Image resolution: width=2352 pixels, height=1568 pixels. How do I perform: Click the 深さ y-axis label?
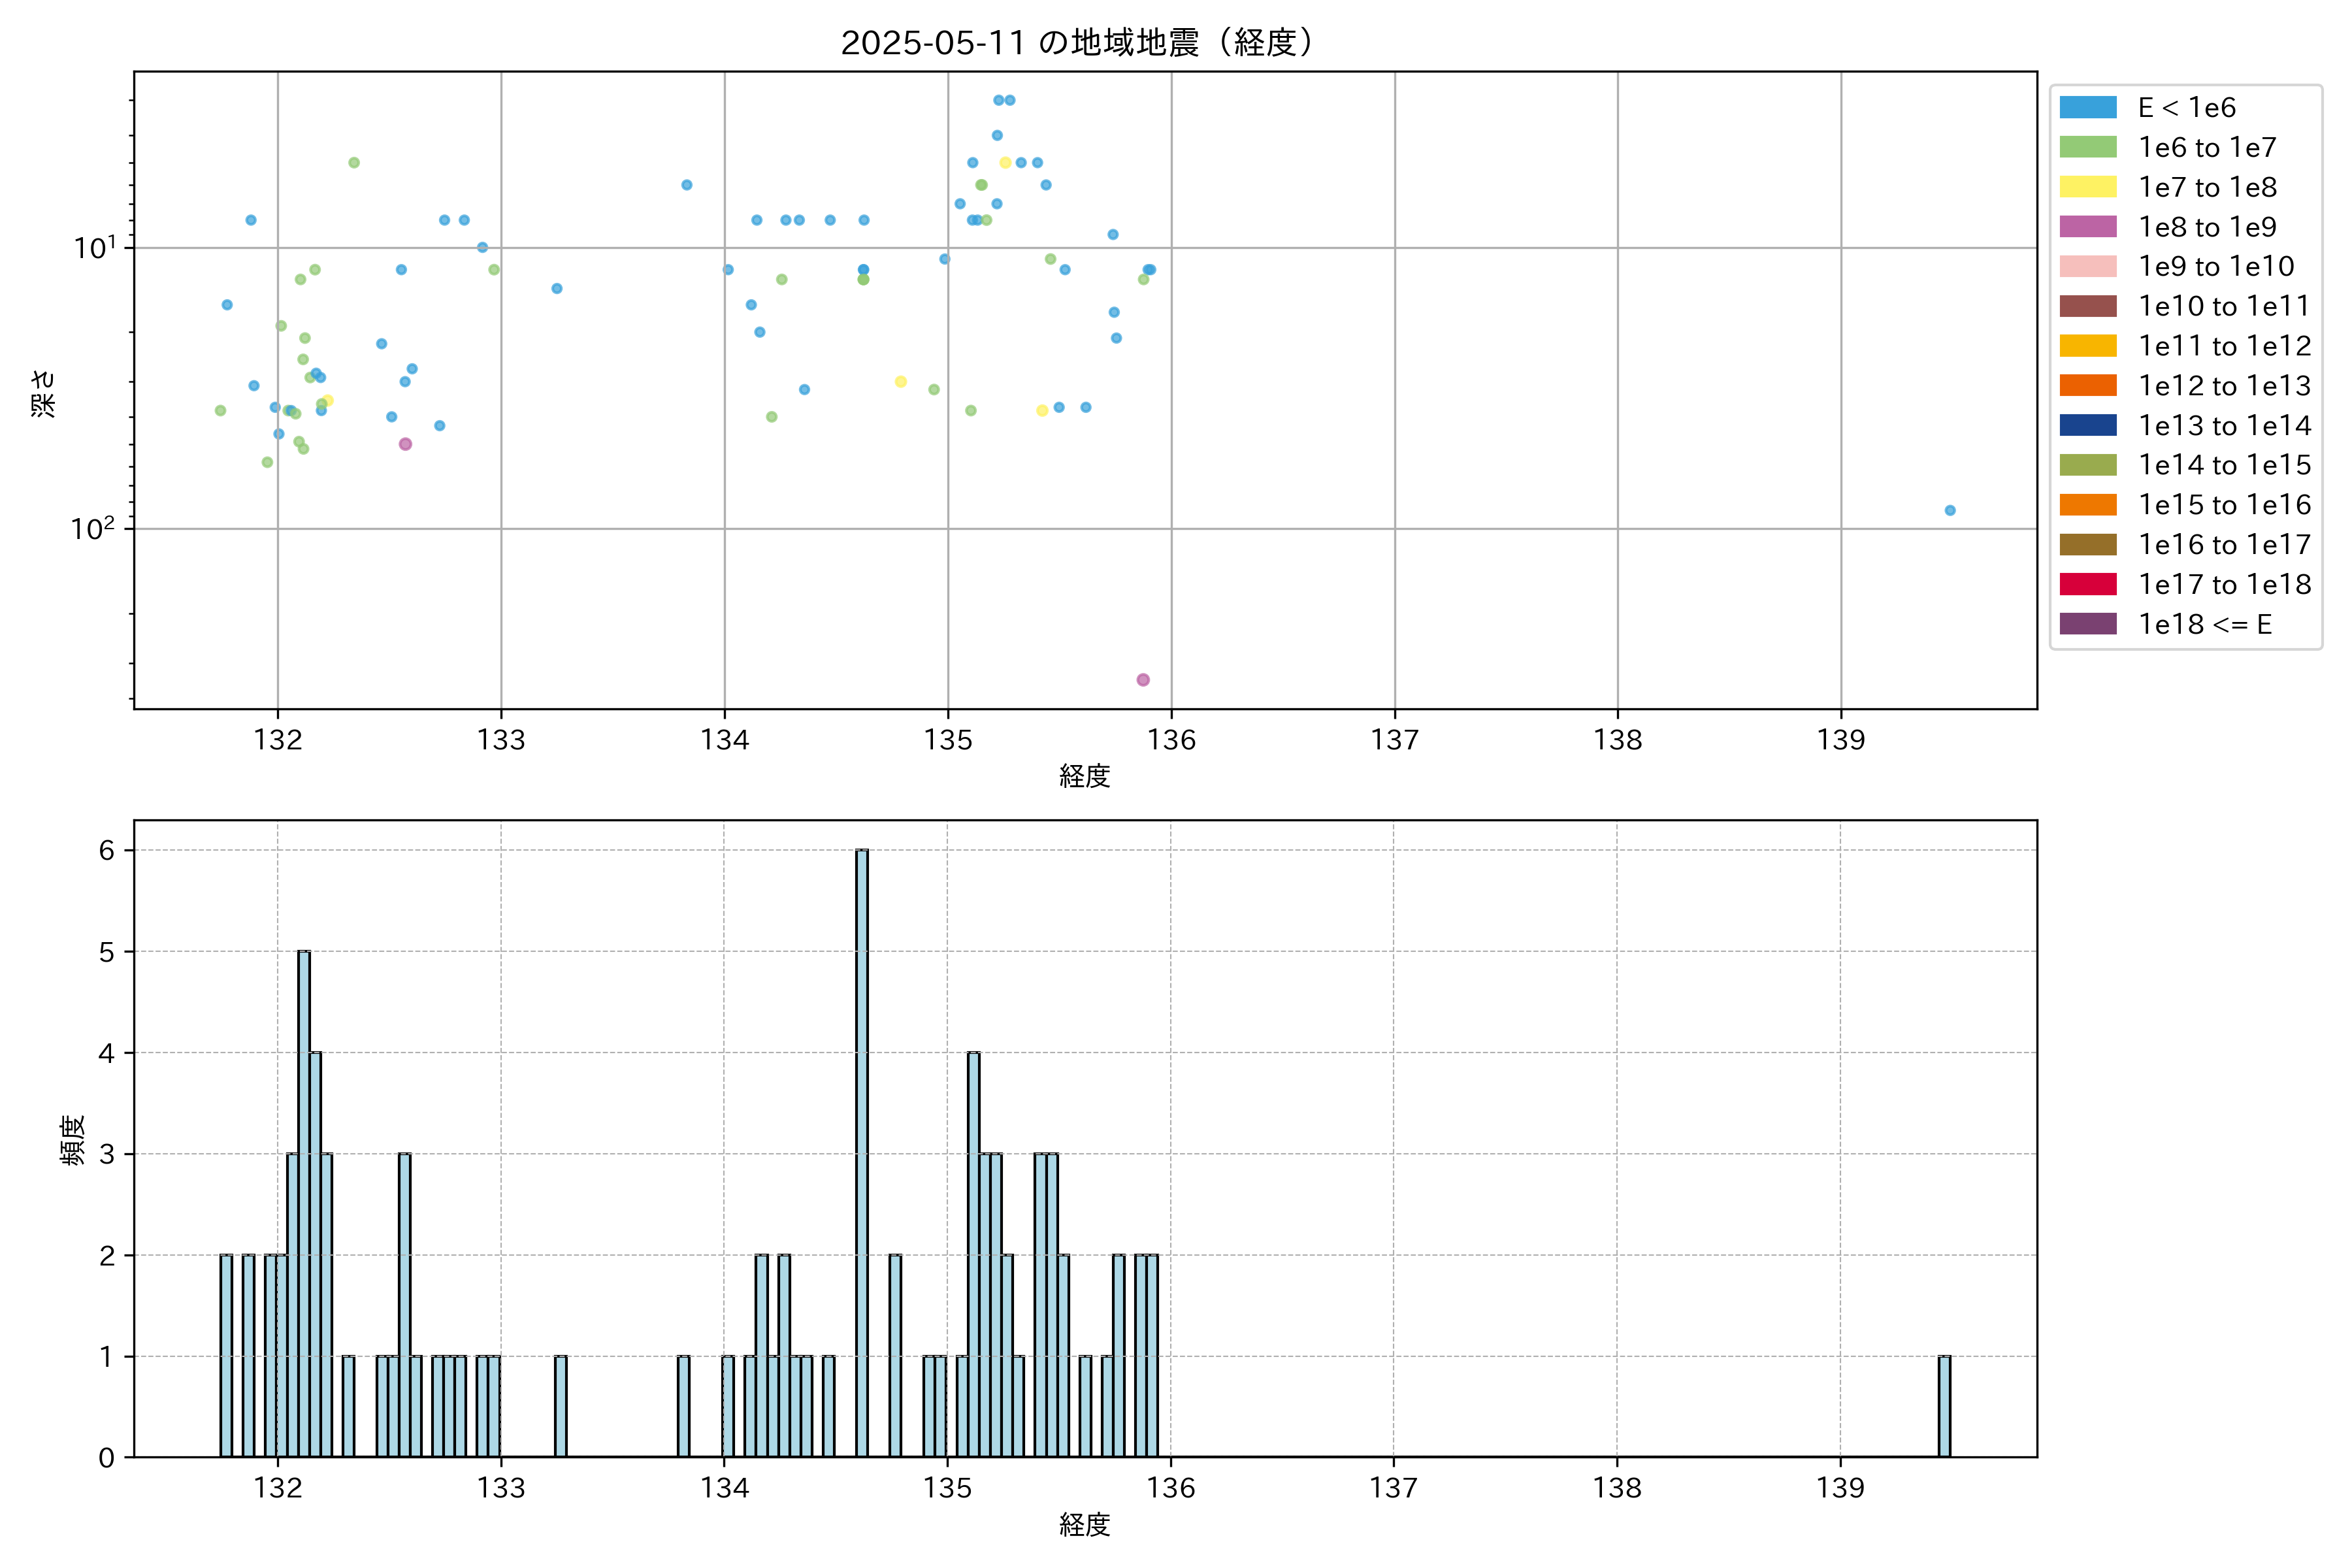click(x=44, y=393)
